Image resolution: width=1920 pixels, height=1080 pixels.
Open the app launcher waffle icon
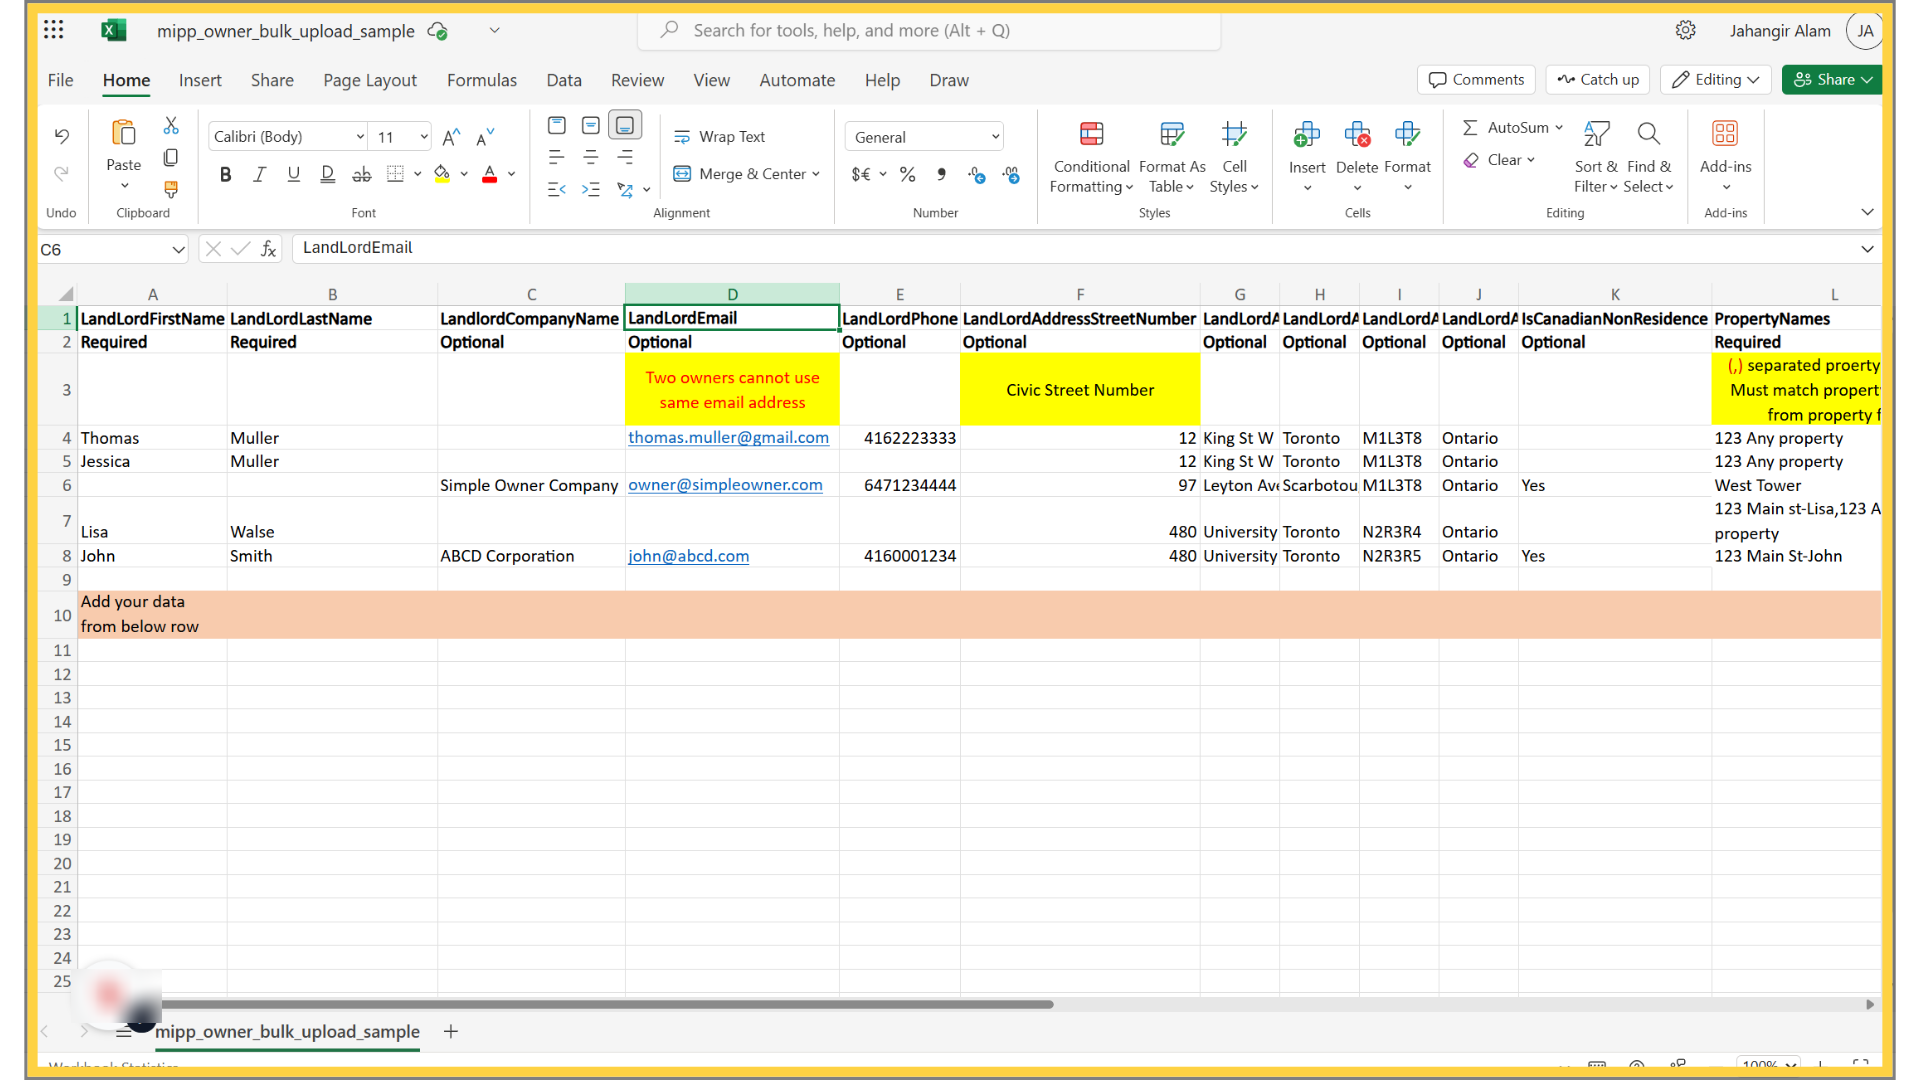54,30
